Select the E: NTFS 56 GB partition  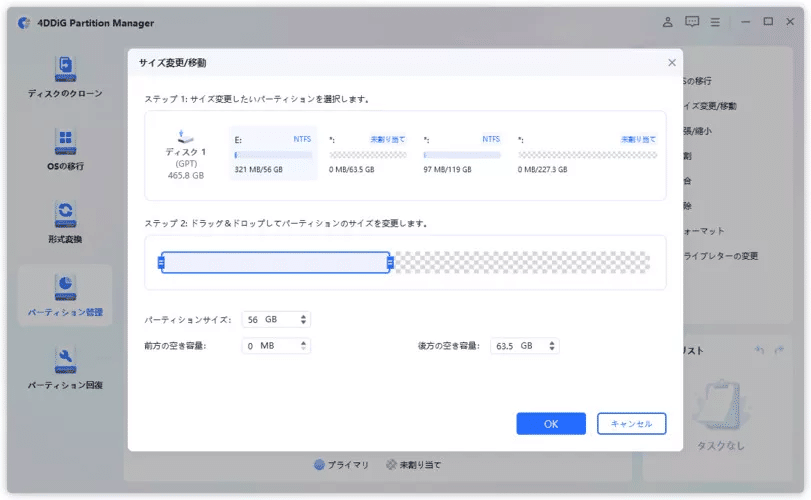tap(273, 154)
